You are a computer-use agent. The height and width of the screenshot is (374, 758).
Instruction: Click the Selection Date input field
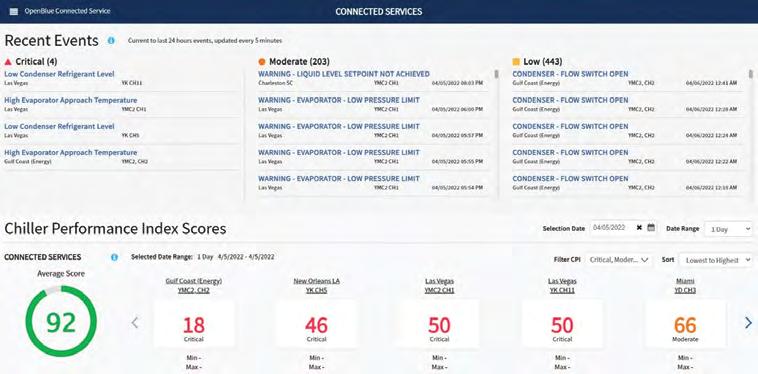pos(612,228)
